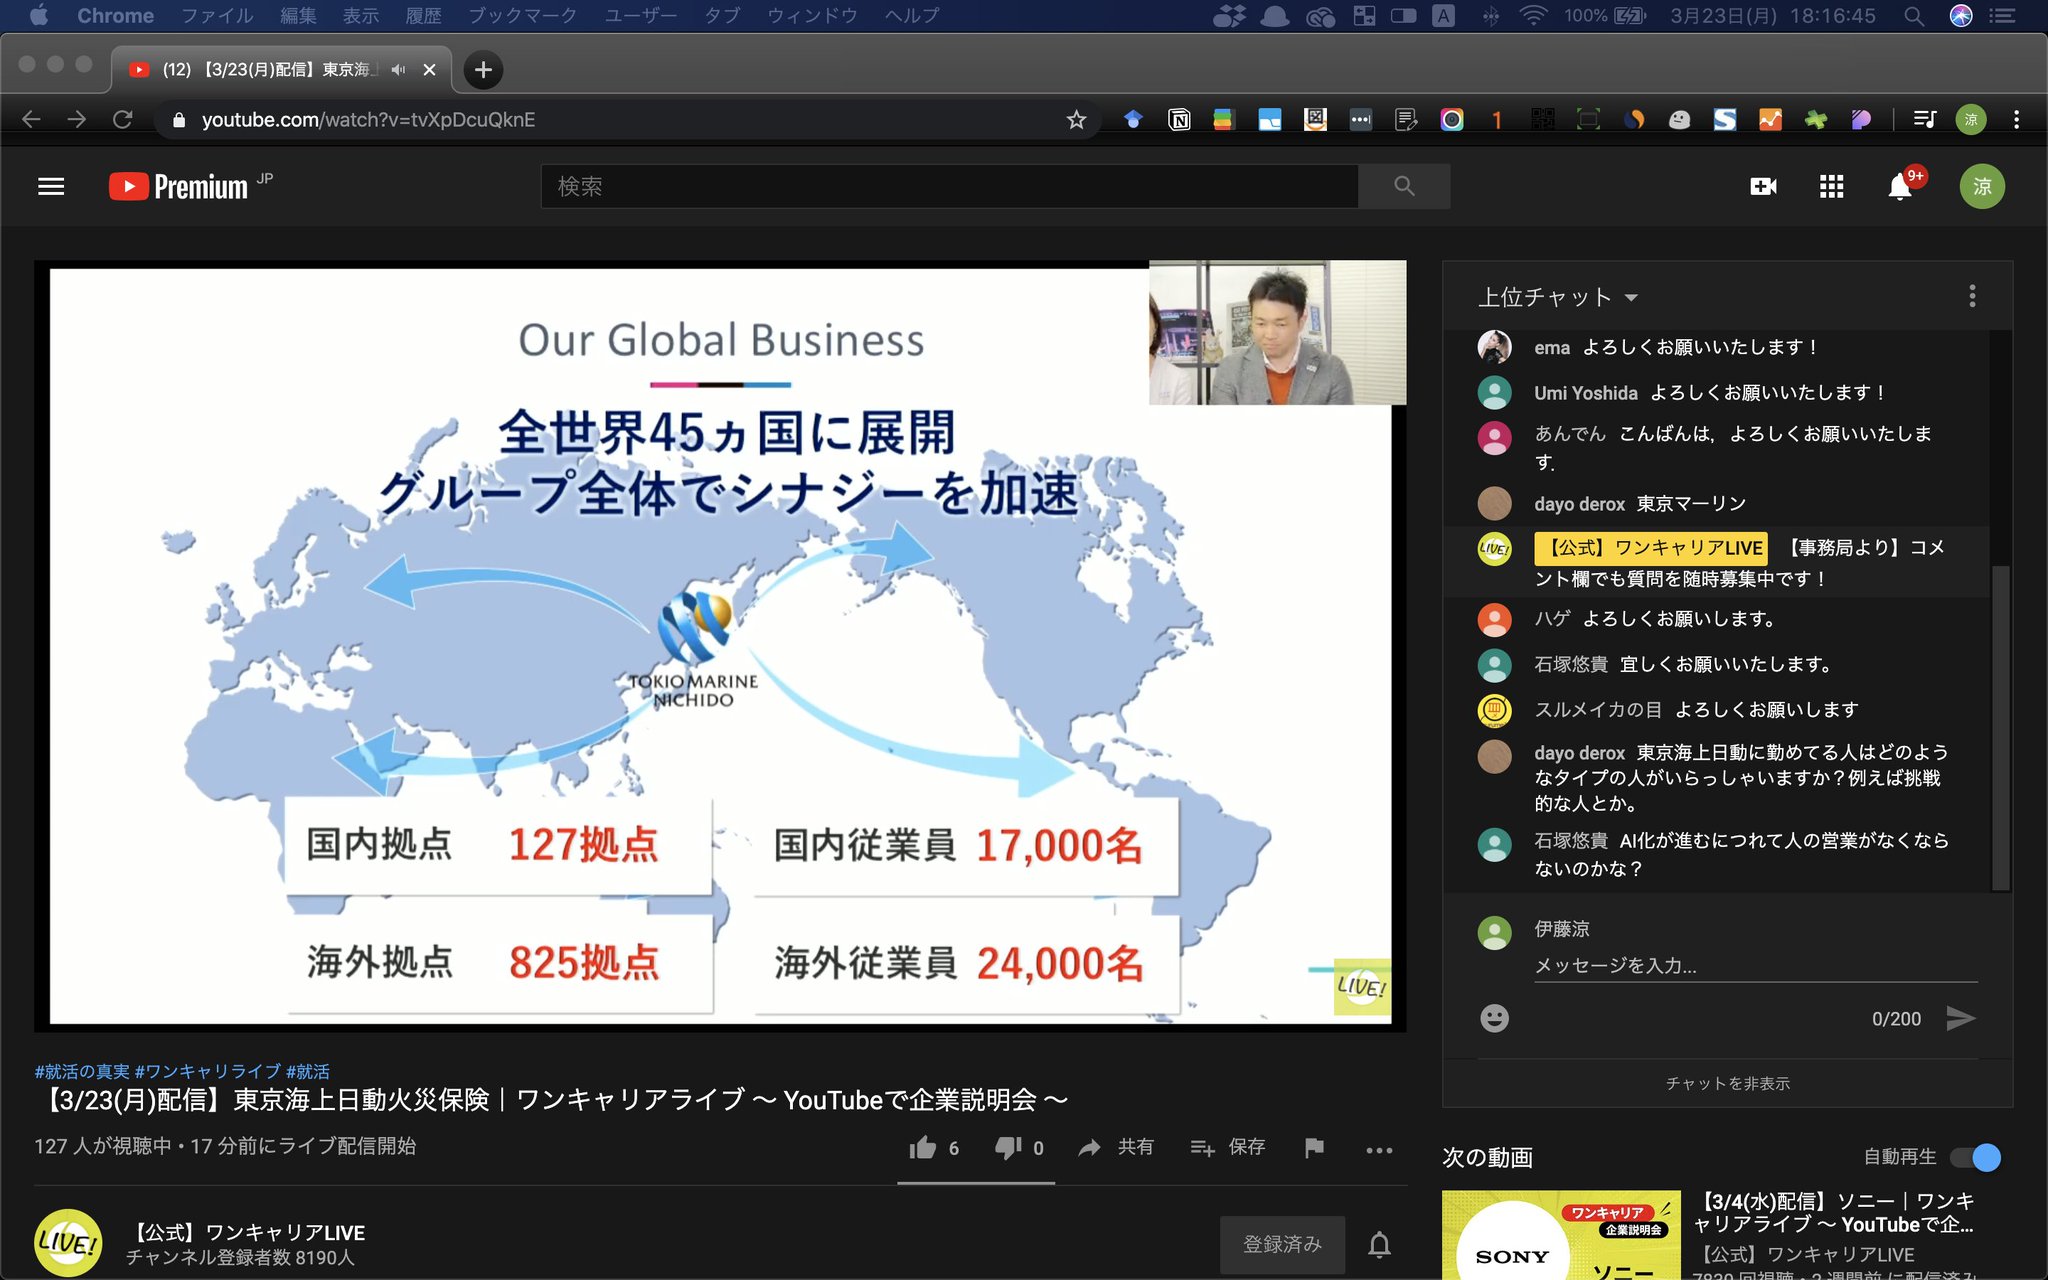Report the video with flag icon
Viewport: 2048px width, 1280px height.
point(1314,1148)
